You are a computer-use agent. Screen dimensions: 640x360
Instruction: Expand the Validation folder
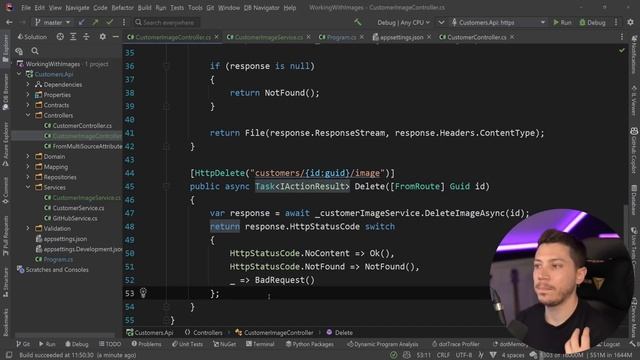pos(28,229)
